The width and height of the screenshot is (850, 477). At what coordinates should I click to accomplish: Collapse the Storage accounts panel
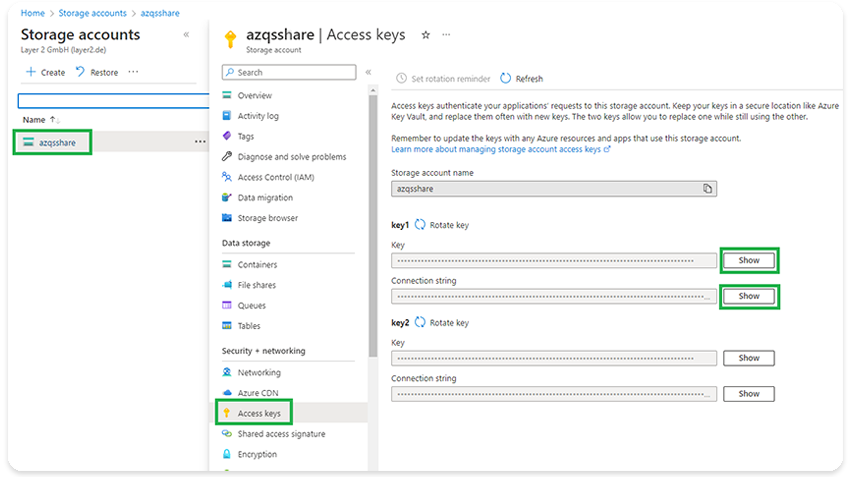(x=186, y=35)
